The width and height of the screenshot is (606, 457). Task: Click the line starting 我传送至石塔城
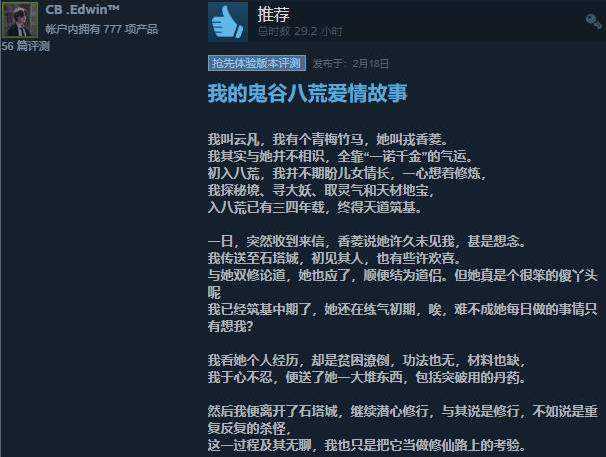334,258
